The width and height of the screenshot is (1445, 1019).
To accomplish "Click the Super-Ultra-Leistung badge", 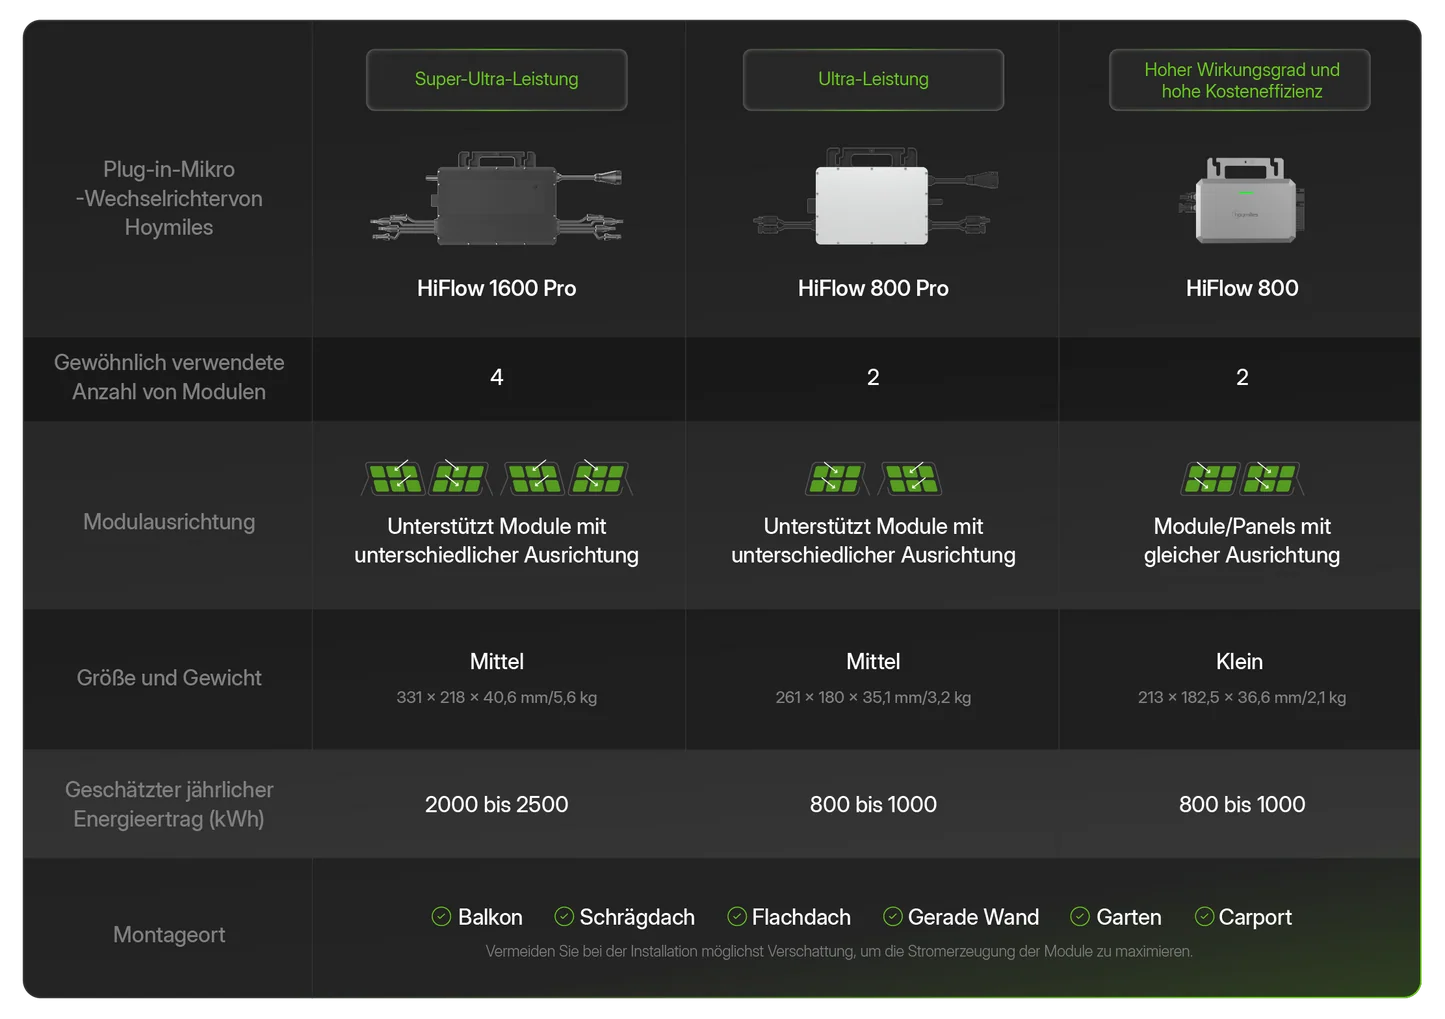I will [x=497, y=80].
